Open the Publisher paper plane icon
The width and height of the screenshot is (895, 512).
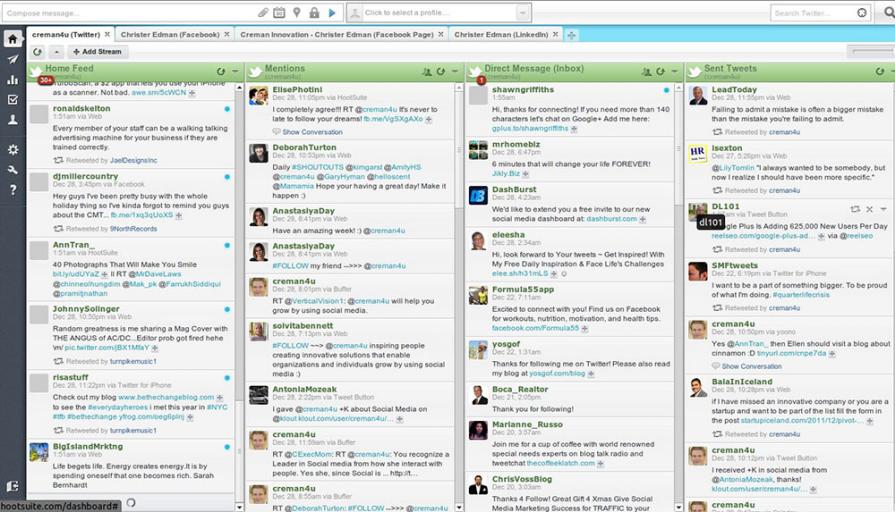tap(12, 59)
